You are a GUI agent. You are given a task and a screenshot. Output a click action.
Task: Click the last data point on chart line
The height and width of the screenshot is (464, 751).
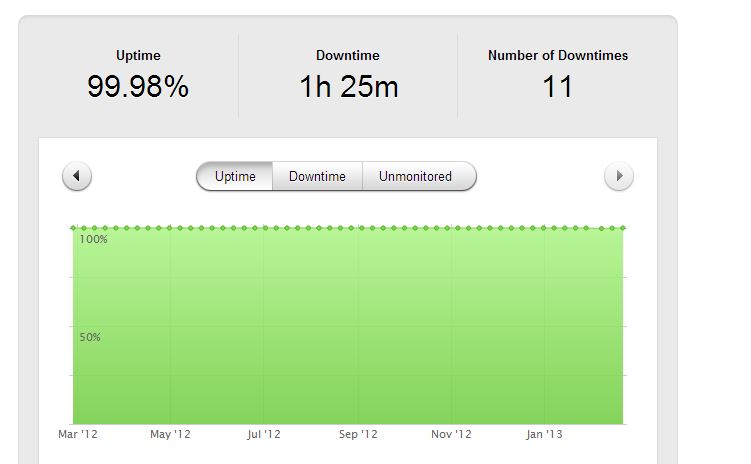click(x=623, y=228)
